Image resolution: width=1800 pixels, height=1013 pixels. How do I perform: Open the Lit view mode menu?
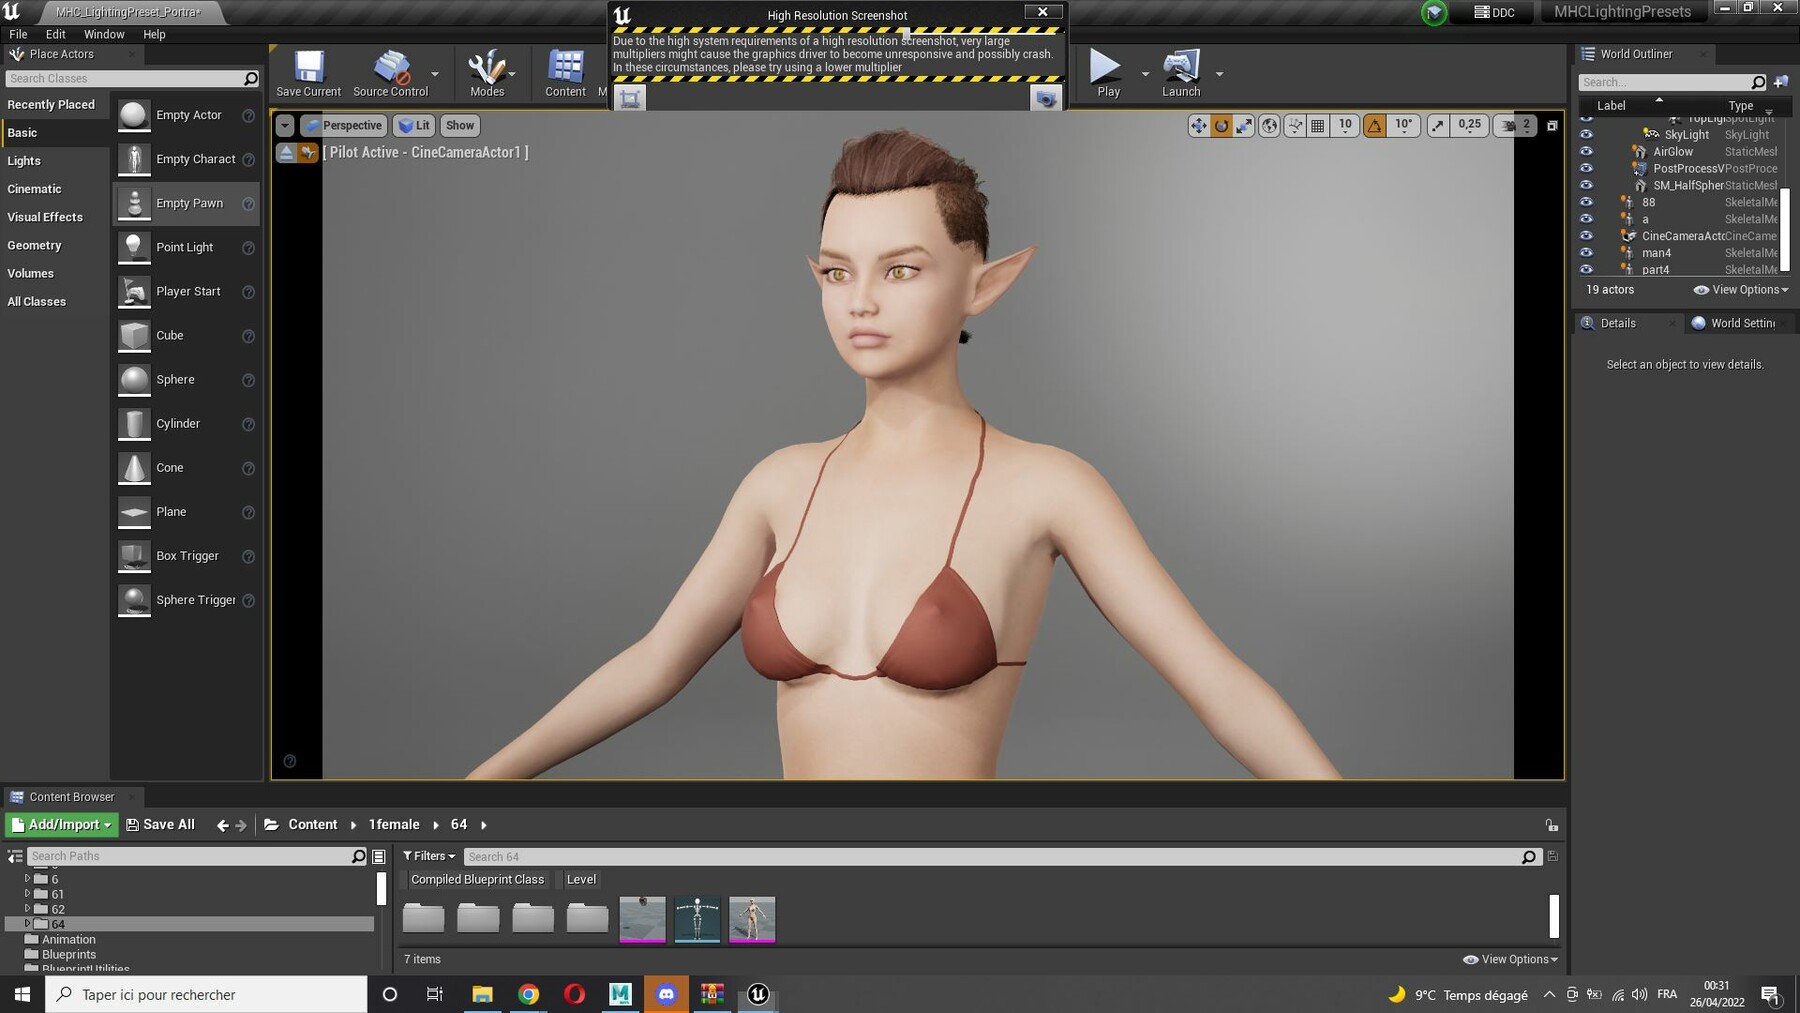(x=414, y=126)
